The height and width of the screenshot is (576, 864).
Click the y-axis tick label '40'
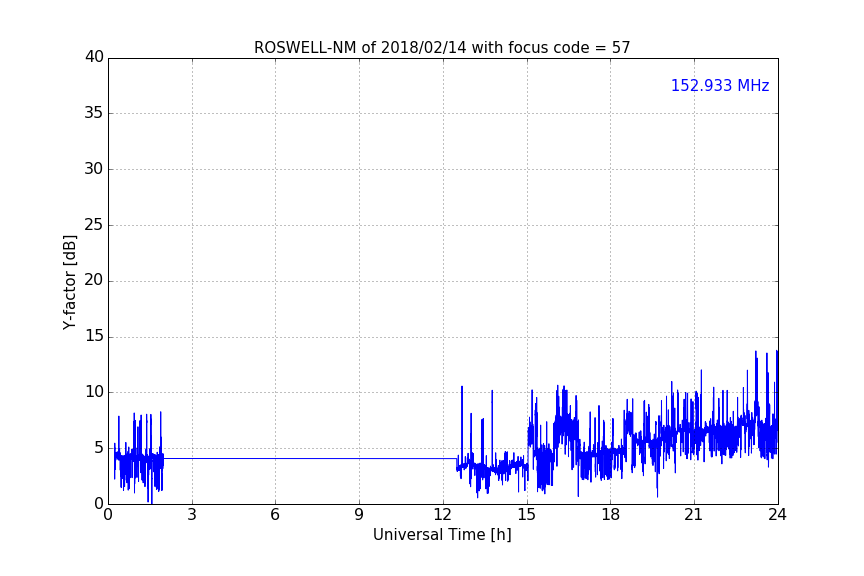(x=94, y=57)
